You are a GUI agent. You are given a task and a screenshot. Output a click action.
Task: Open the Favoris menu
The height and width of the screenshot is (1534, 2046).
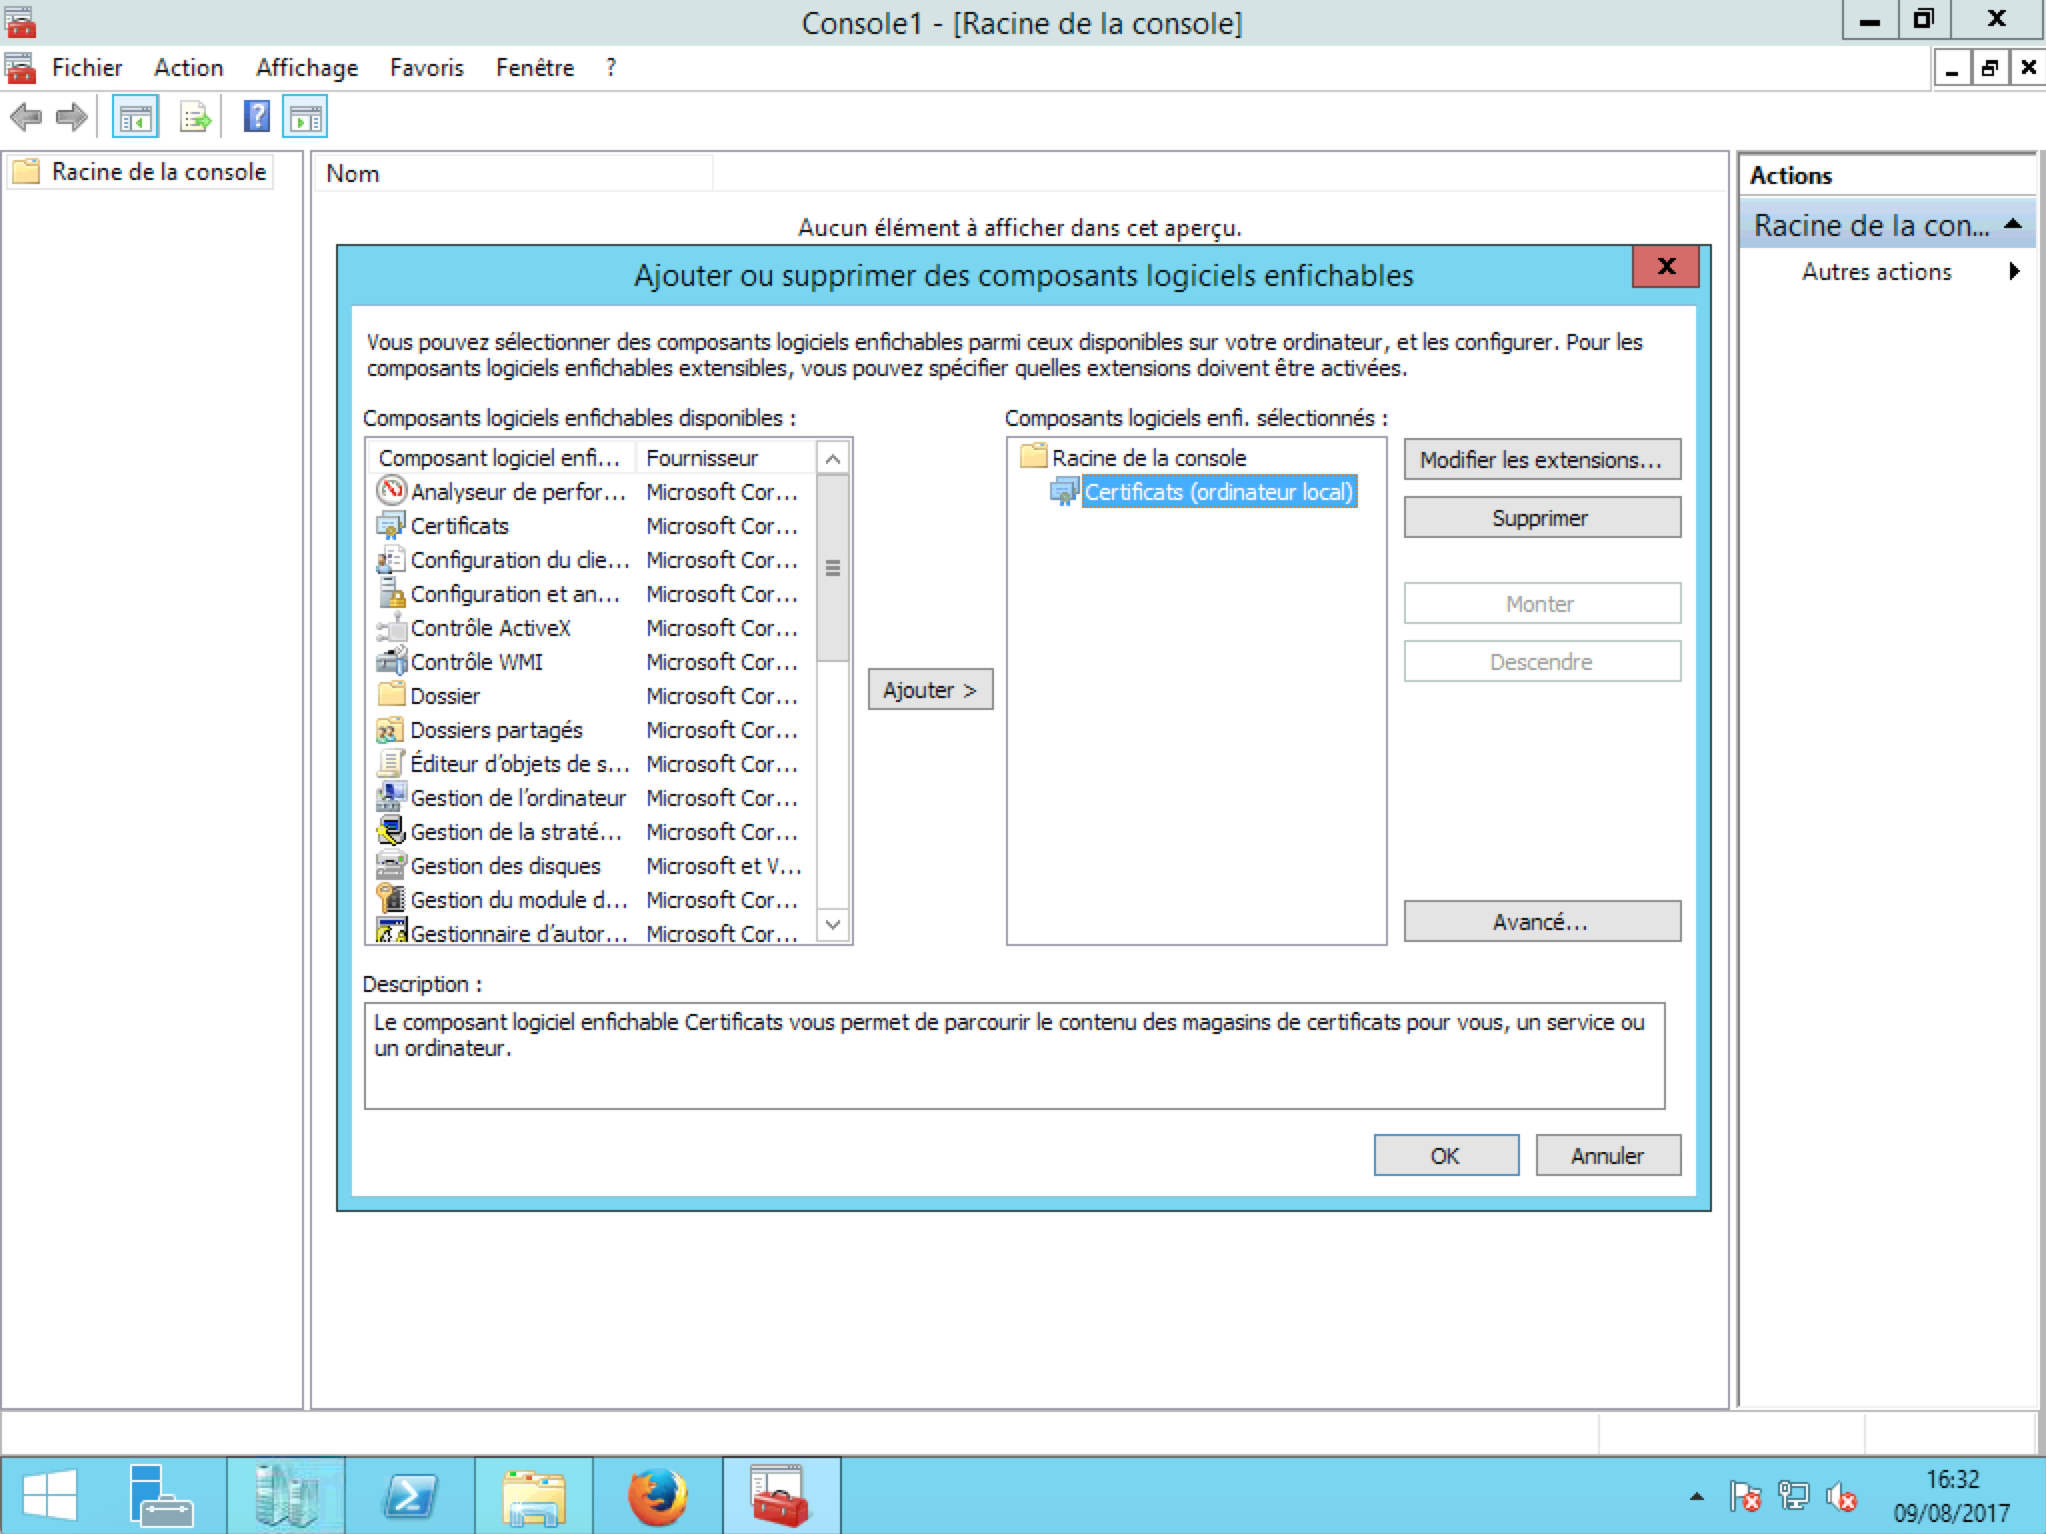(x=427, y=68)
